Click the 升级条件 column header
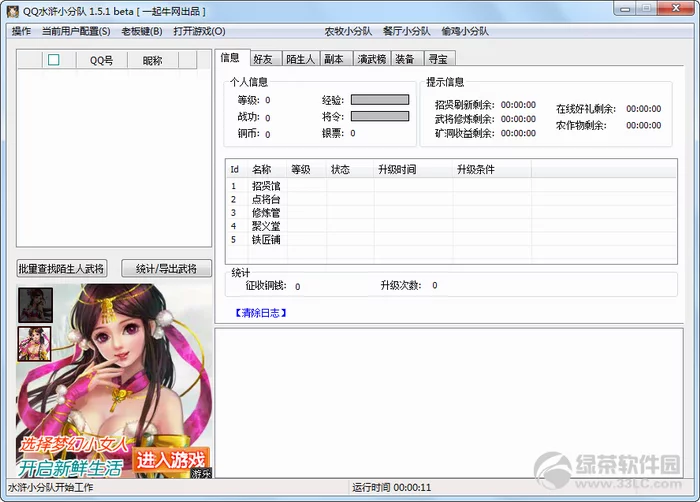The image size is (700, 502). (492, 169)
